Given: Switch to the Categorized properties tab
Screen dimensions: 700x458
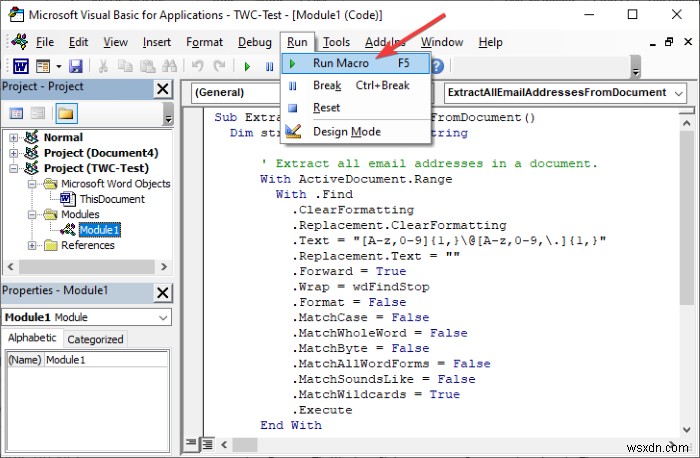Looking at the screenshot, I should tap(95, 339).
